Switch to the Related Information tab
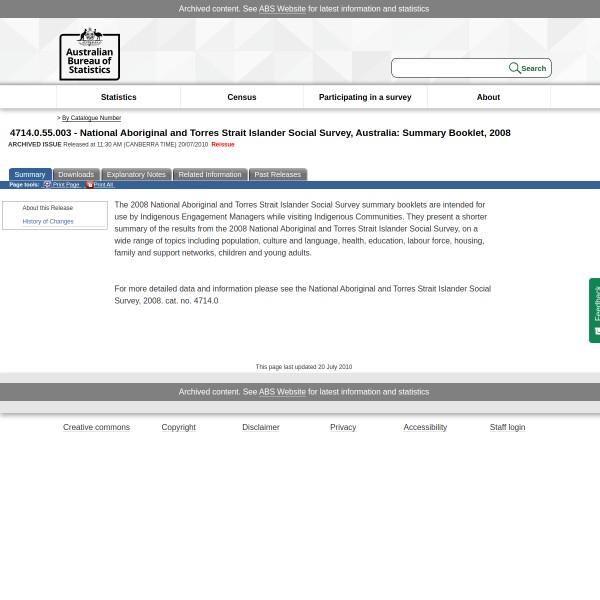 (210, 174)
